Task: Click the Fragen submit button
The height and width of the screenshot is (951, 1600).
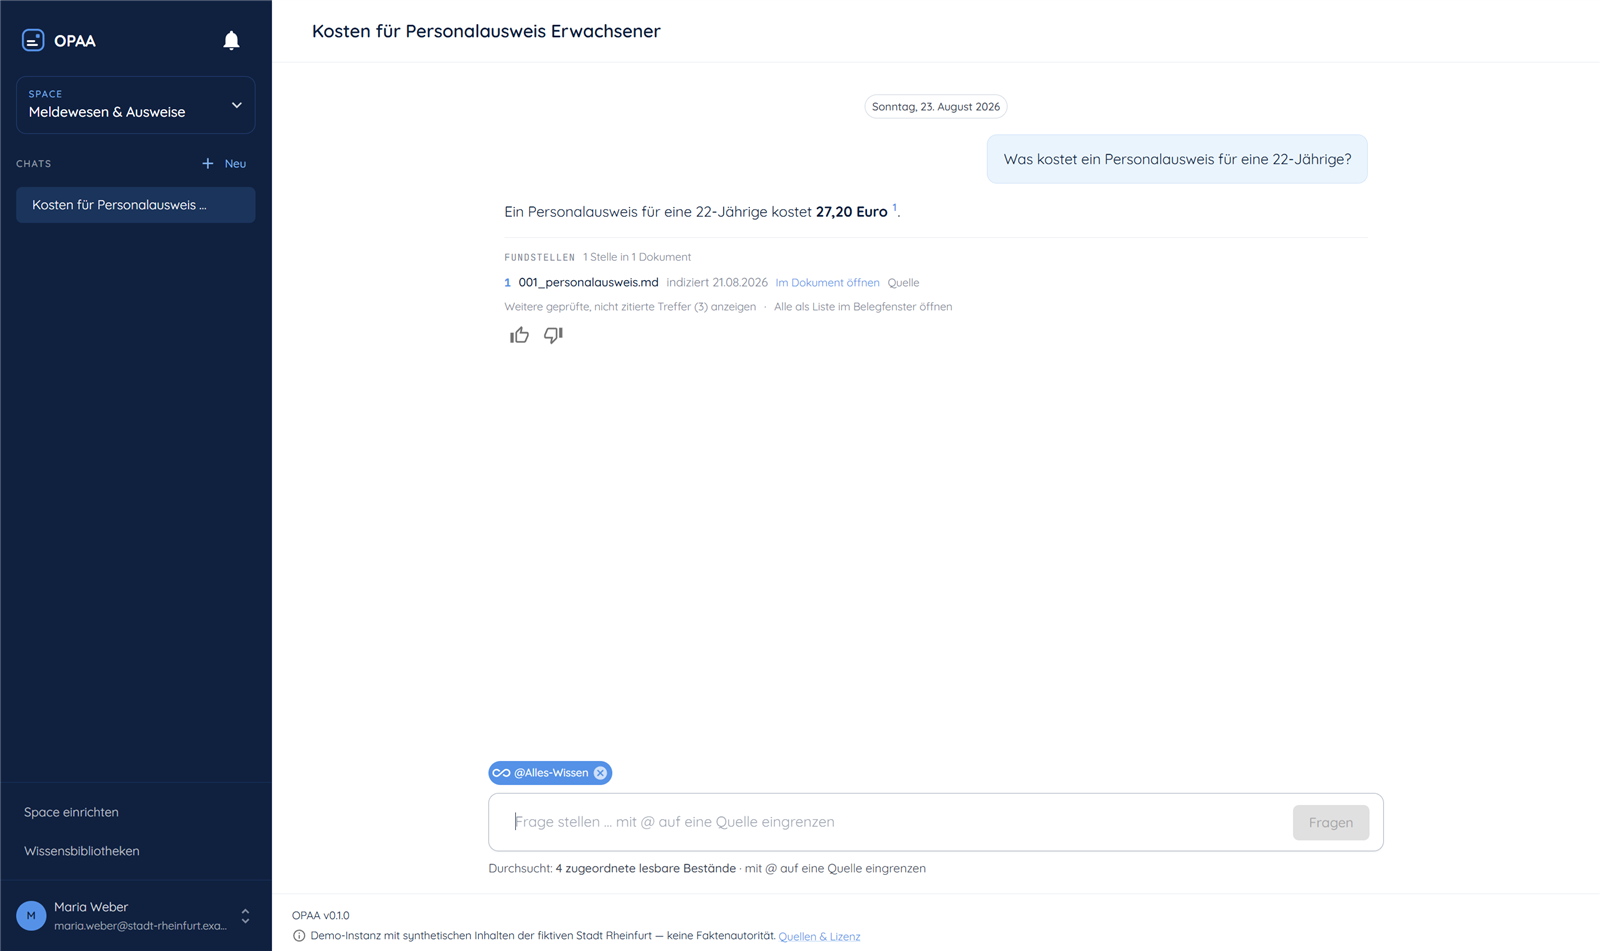Action: click(1331, 822)
